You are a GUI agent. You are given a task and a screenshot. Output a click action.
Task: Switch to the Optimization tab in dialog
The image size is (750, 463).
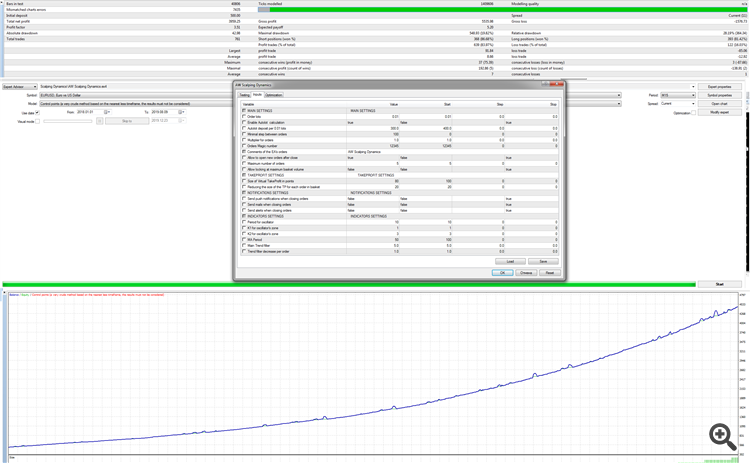[274, 95]
